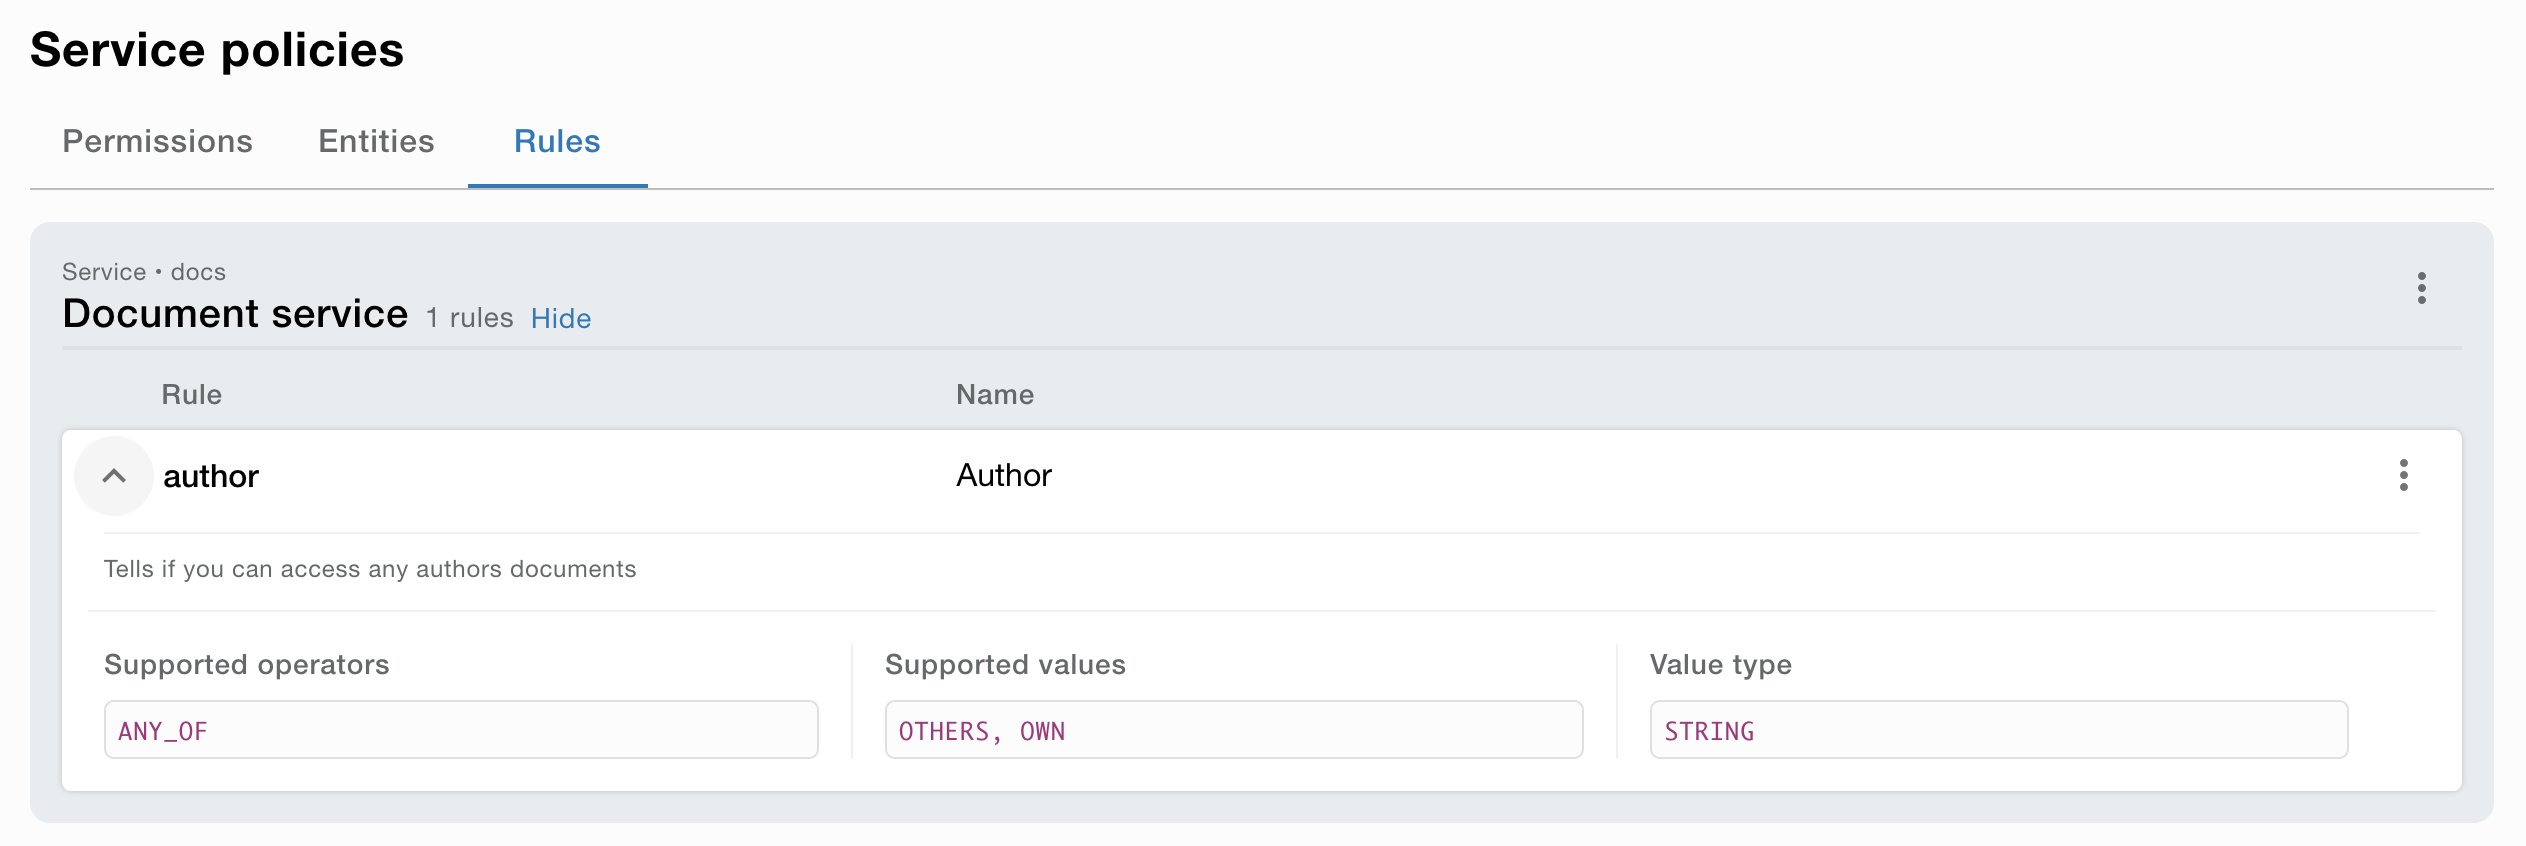Open the Document service three-dot menu

2421,288
